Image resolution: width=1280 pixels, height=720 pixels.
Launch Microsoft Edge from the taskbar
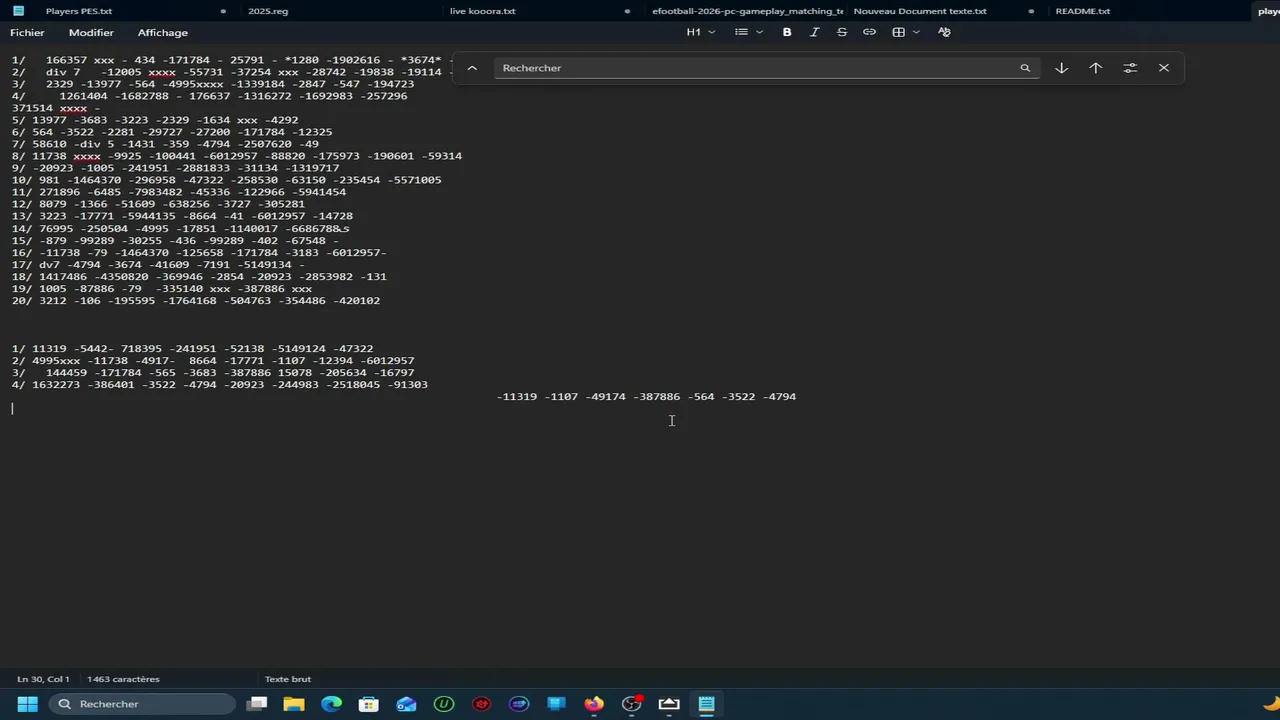pyautogui.click(x=331, y=704)
